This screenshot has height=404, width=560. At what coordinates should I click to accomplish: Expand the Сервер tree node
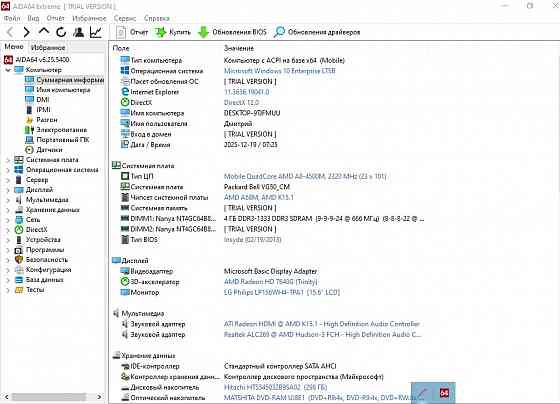pyautogui.click(x=8, y=180)
